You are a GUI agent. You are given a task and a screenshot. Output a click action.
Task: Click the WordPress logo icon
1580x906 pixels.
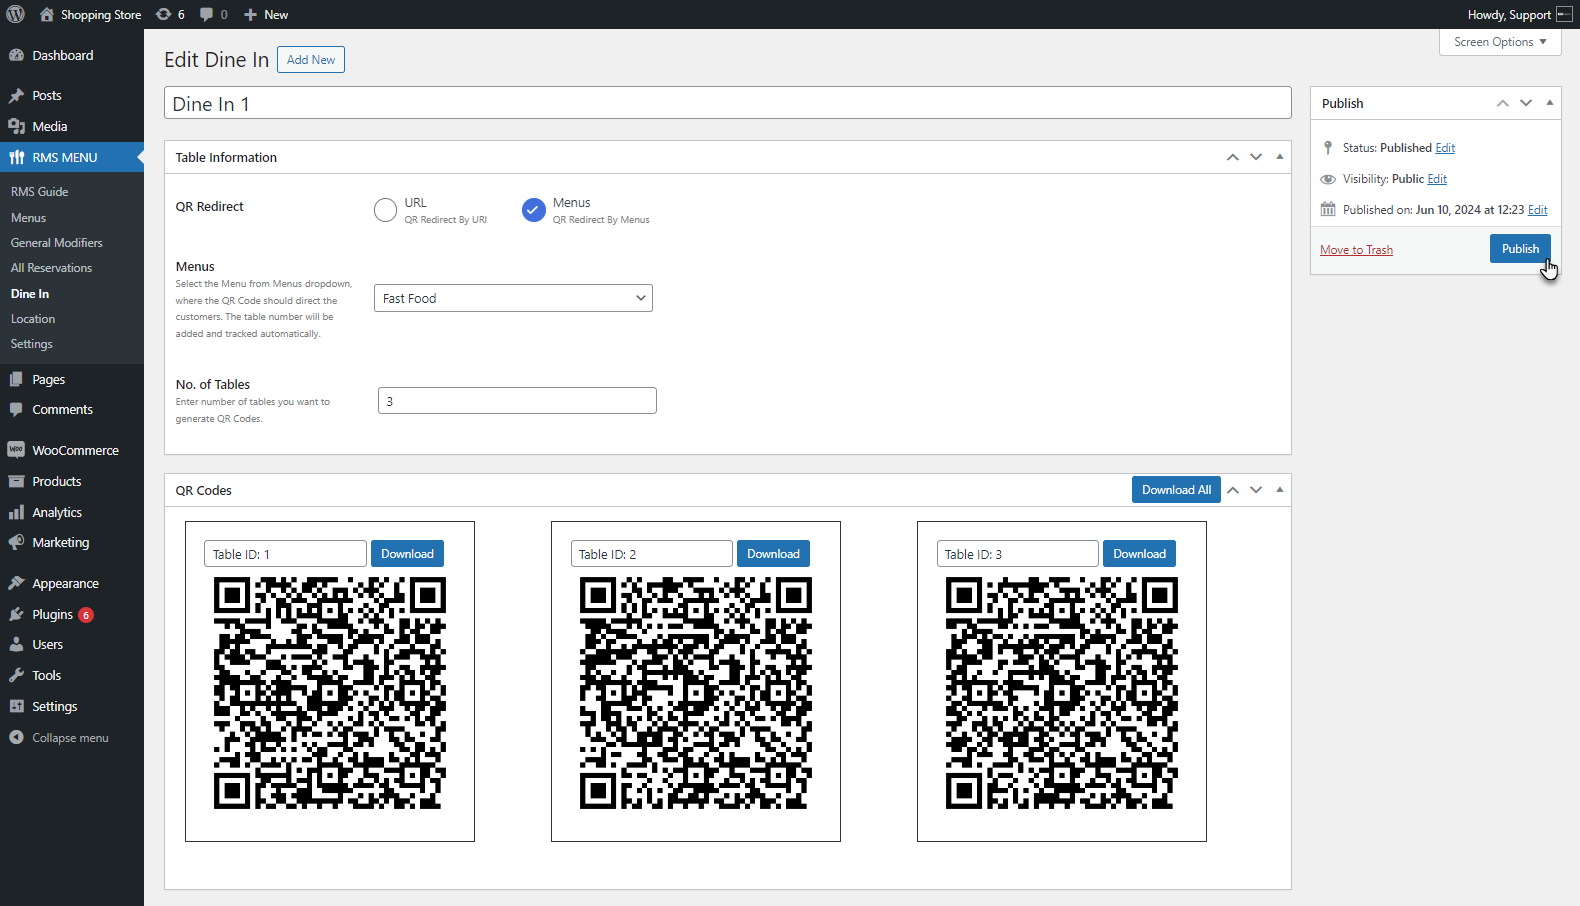pyautogui.click(x=16, y=14)
